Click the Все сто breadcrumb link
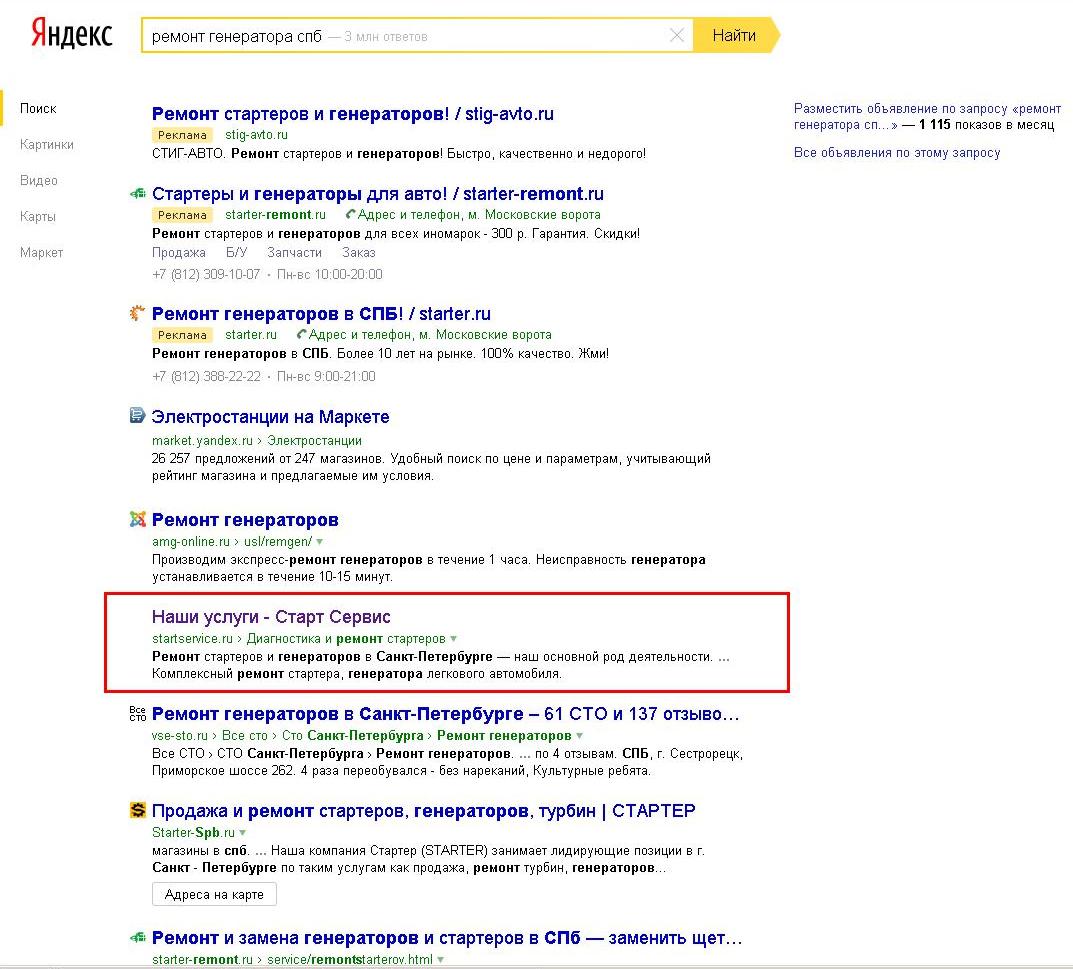Viewport: 1073px width, 969px height. [x=244, y=736]
